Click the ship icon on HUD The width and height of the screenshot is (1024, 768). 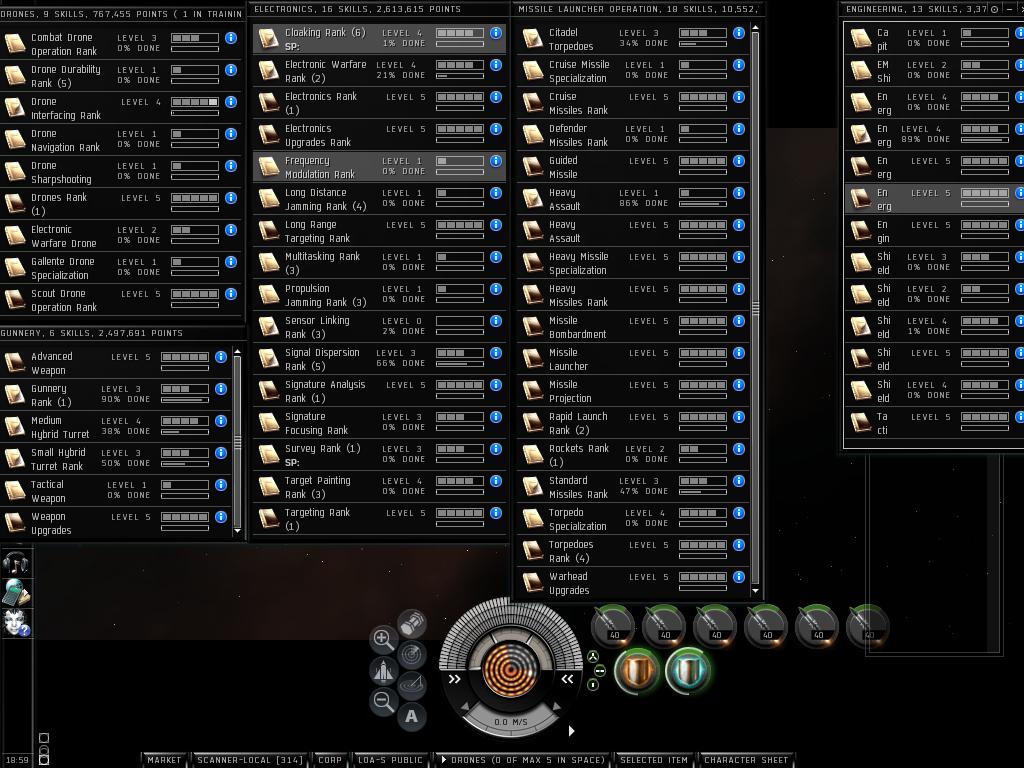[x=383, y=670]
